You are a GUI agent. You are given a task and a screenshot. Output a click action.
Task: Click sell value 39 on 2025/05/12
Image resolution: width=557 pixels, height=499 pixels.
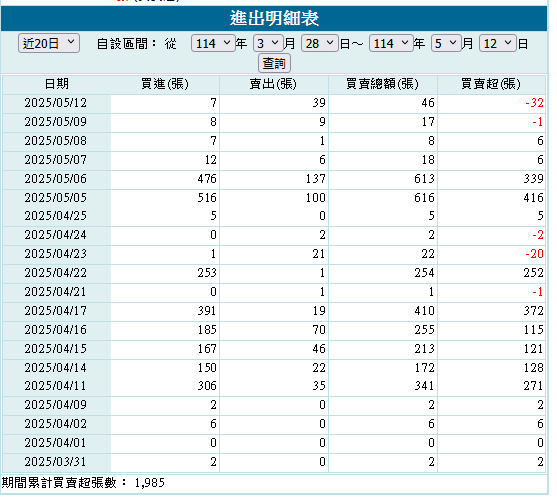pyautogui.click(x=319, y=103)
